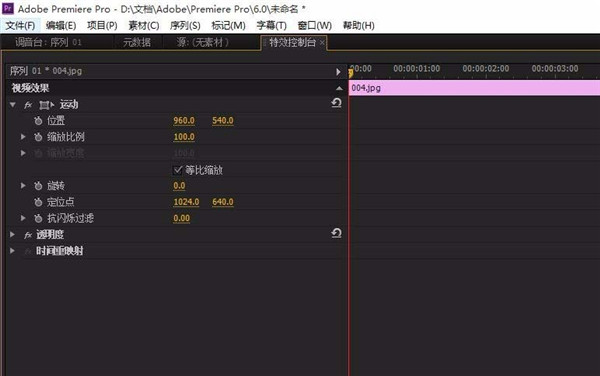Image resolution: width=600 pixels, height=376 pixels.
Task: Toggle the 缩放比例 stopwatch animation icon
Action: pyautogui.click(x=38, y=137)
